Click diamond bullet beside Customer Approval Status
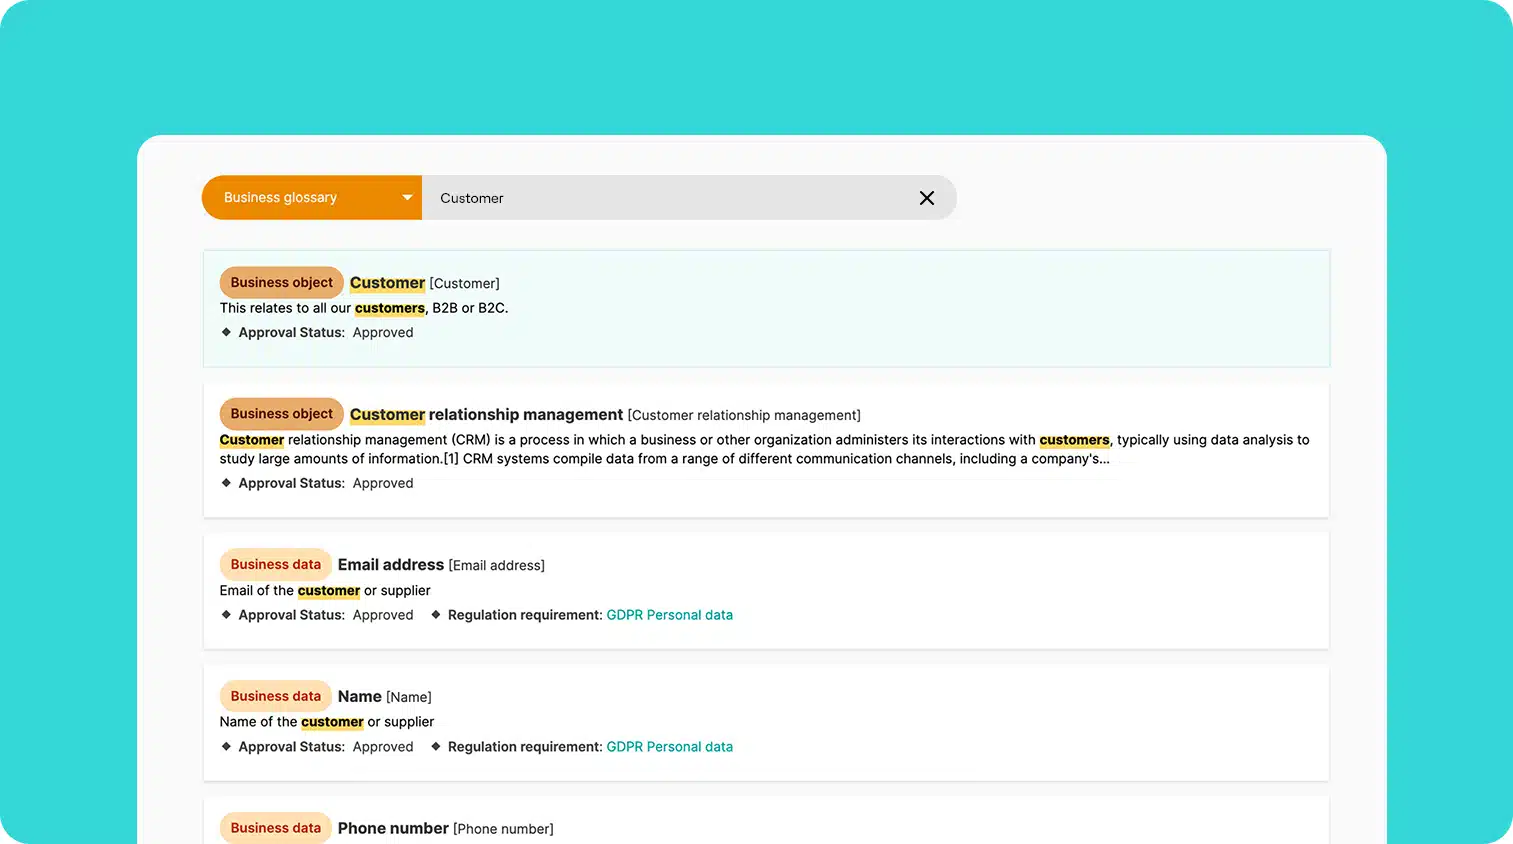This screenshot has height=844, width=1513. point(227,332)
